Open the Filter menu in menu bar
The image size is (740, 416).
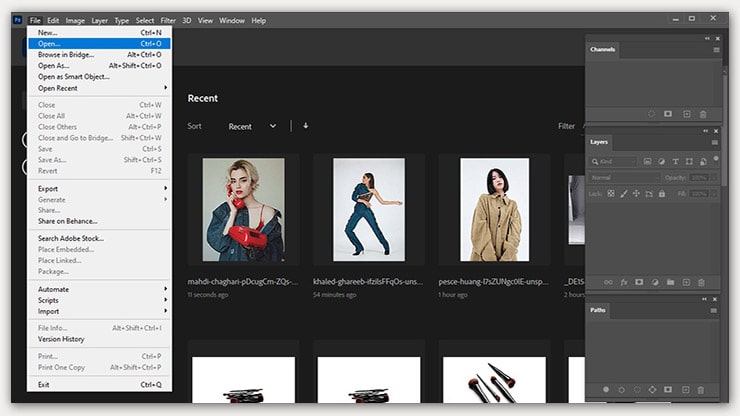168,20
